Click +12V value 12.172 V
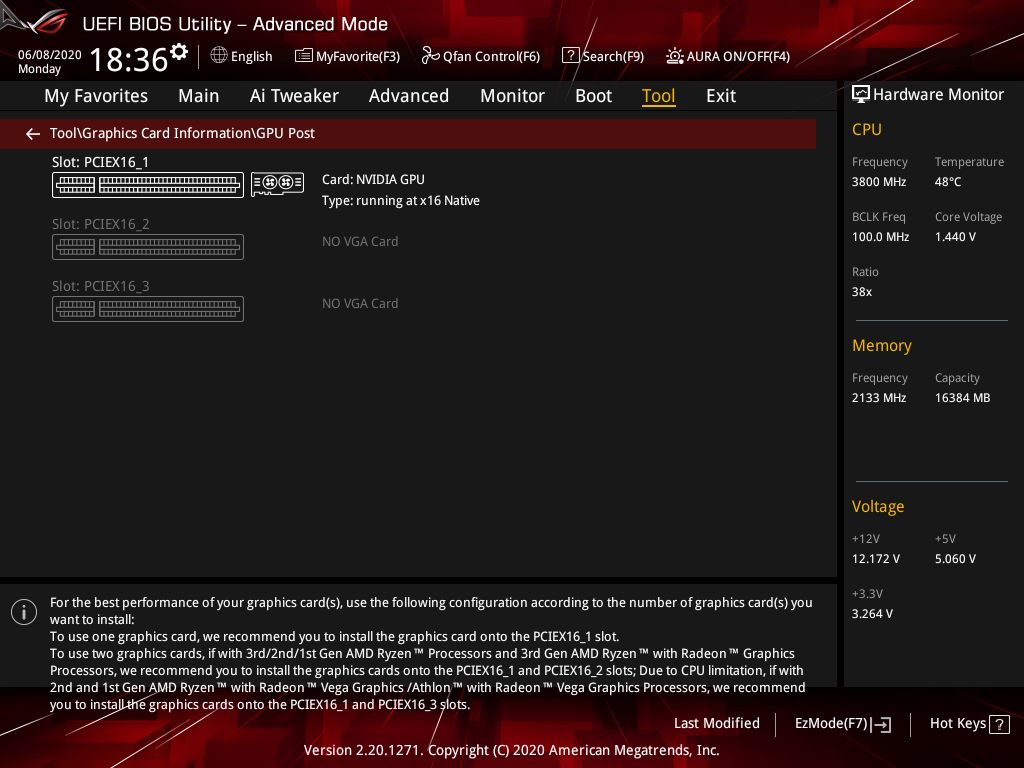1024x768 pixels. [875, 559]
